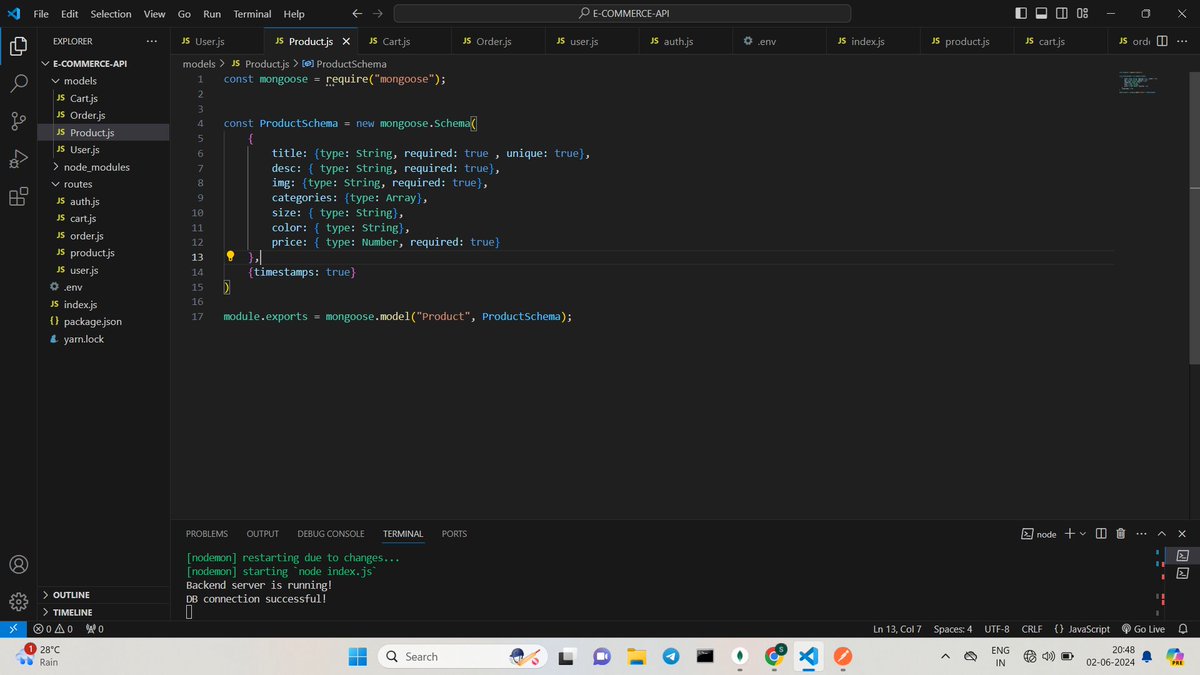The image size is (1200, 675).
Task: Go to line via Ln 13, Col 7
Action: pyautogui.click(x=897, y=629)
